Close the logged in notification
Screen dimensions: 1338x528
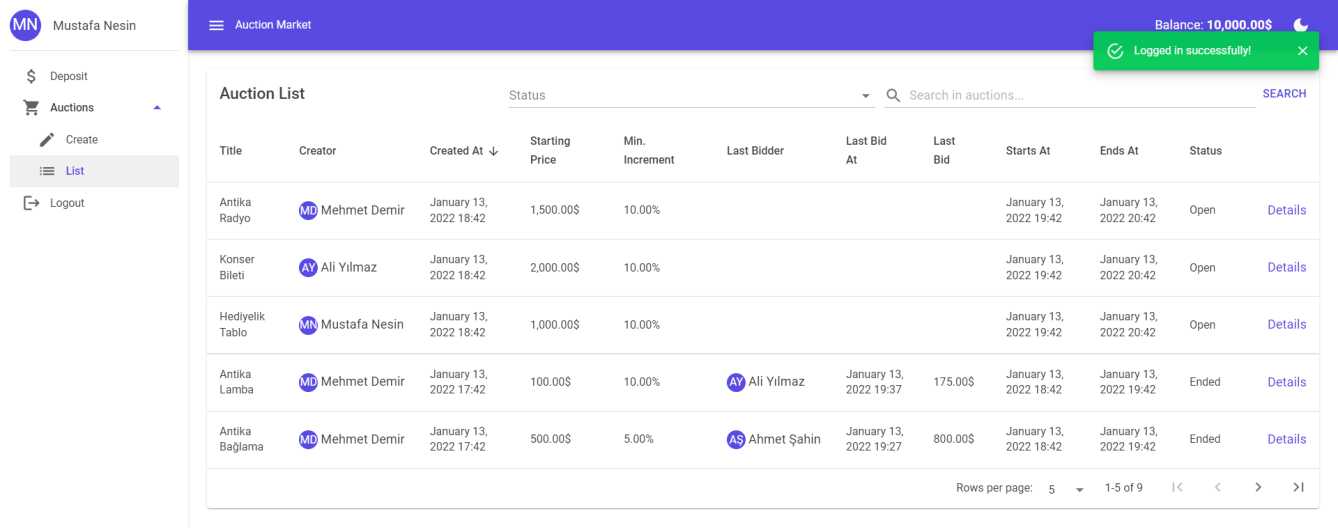(1302, 51)
